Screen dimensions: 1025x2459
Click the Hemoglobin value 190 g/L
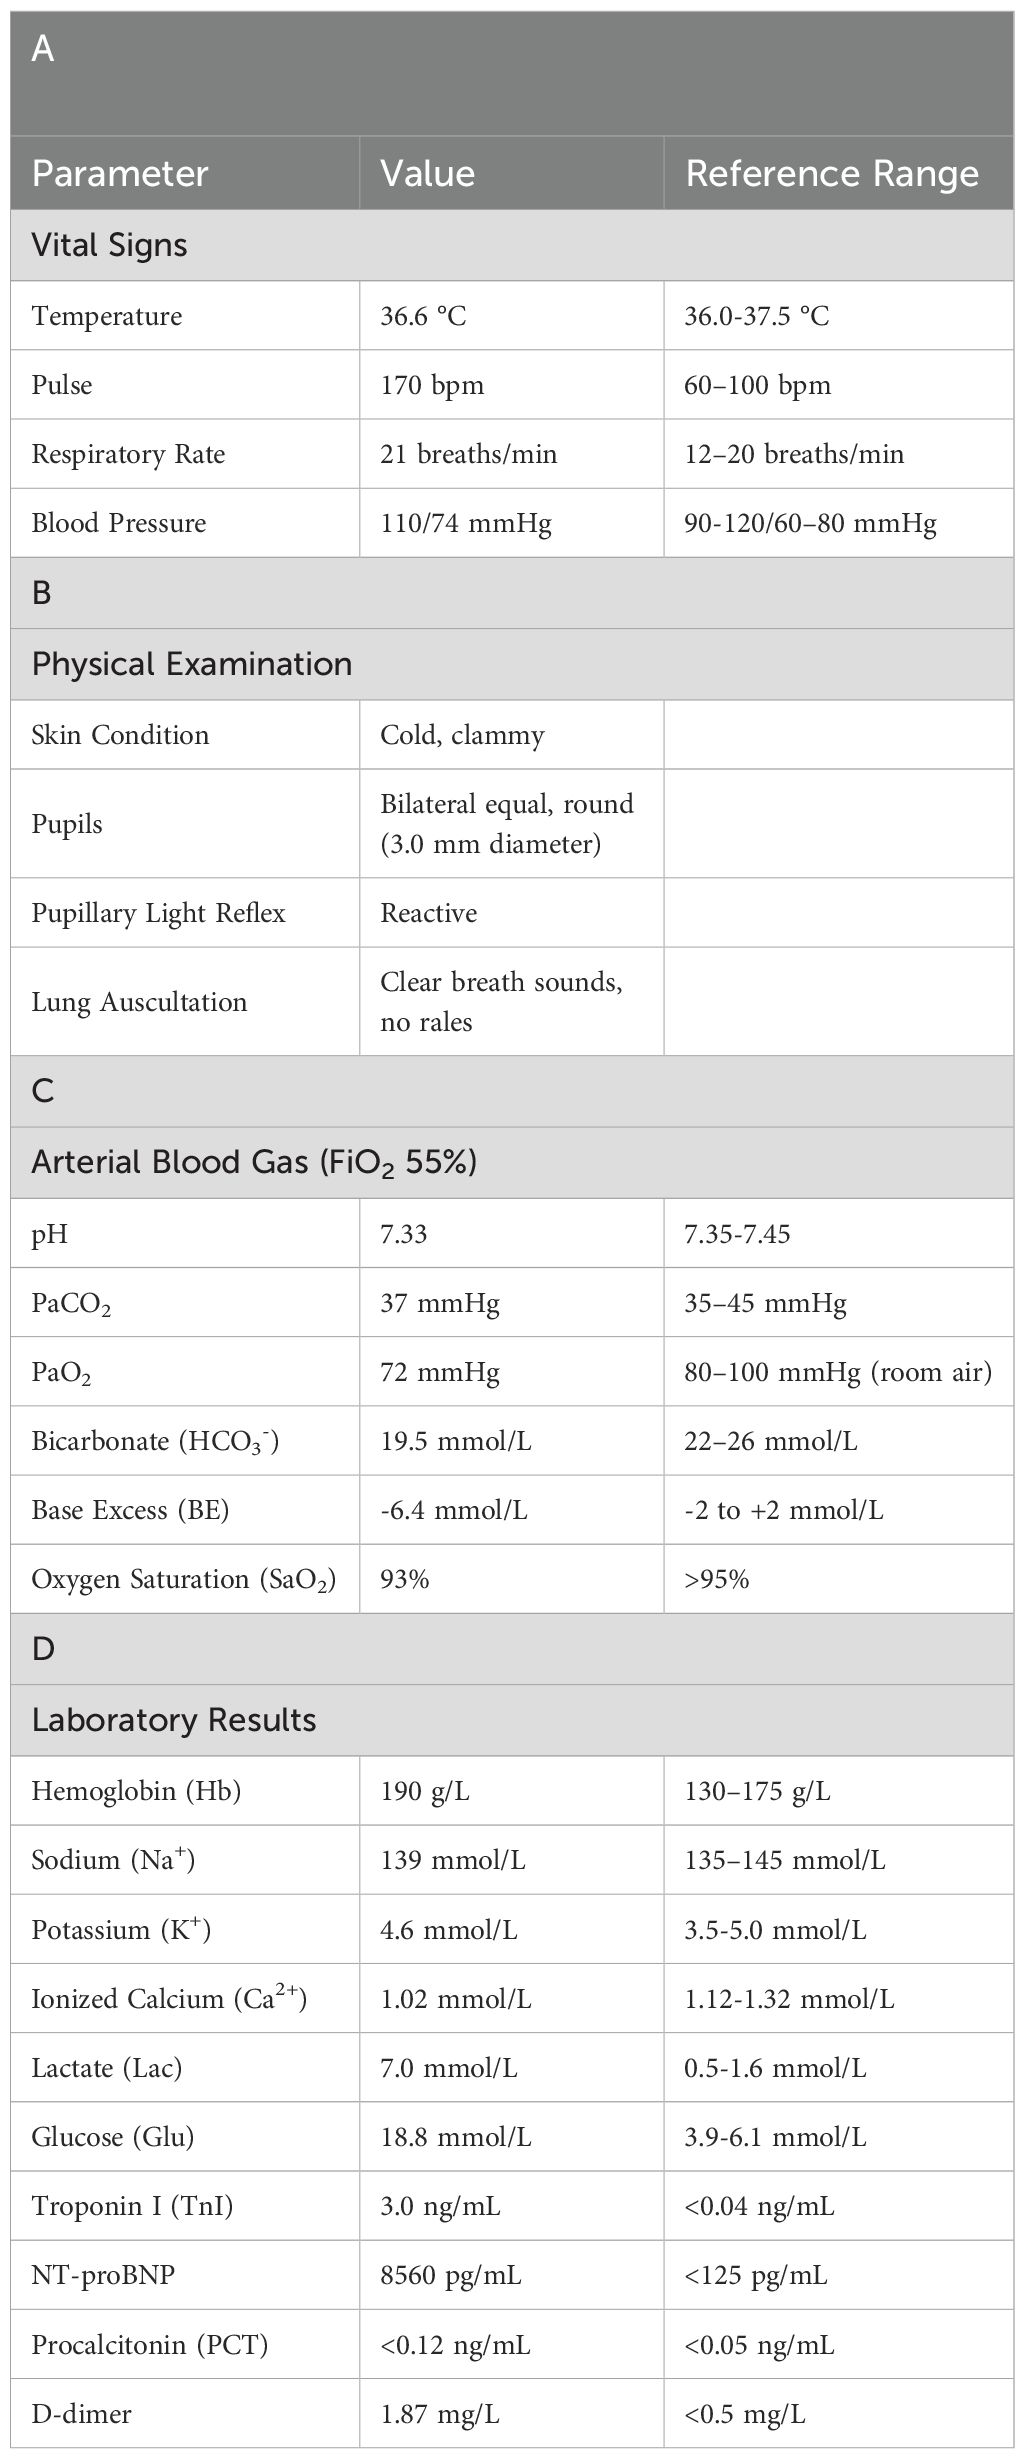(x=425, y=1791)
